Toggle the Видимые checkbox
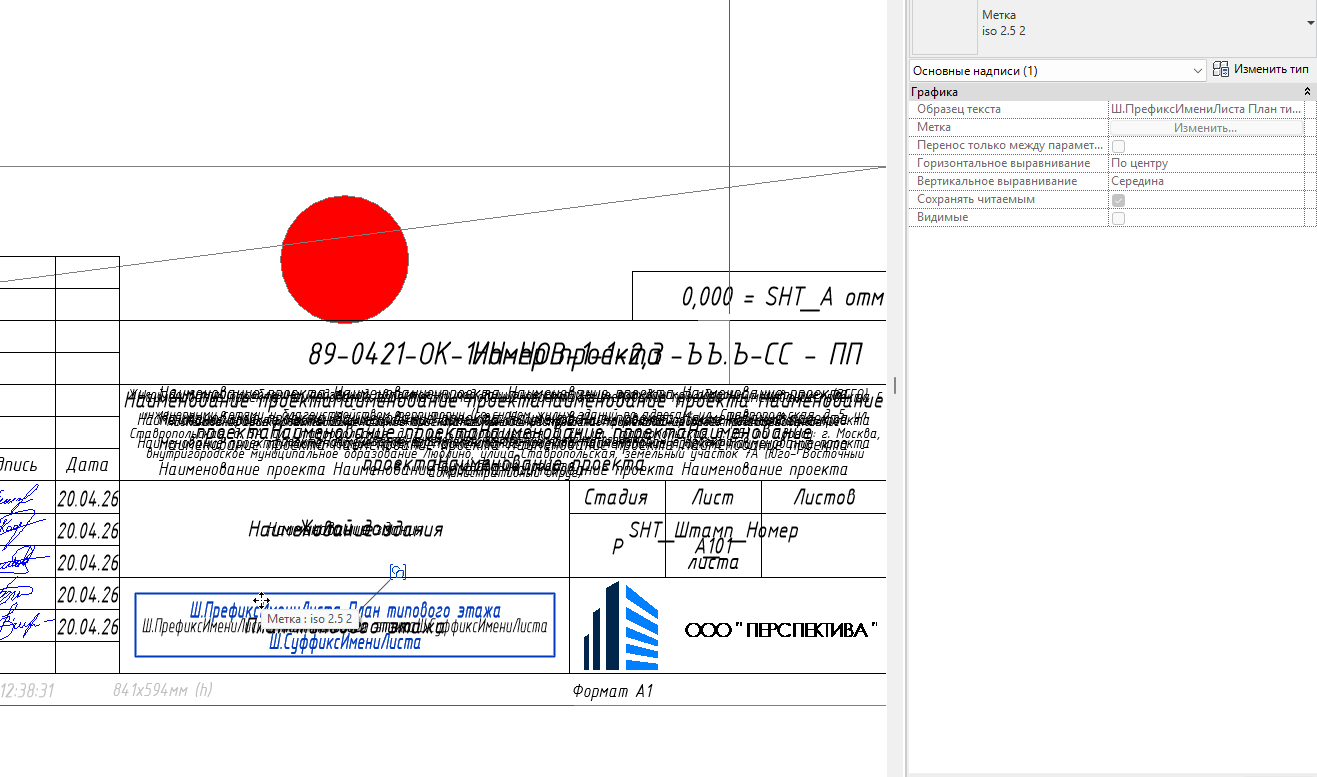 point(1118,218)
